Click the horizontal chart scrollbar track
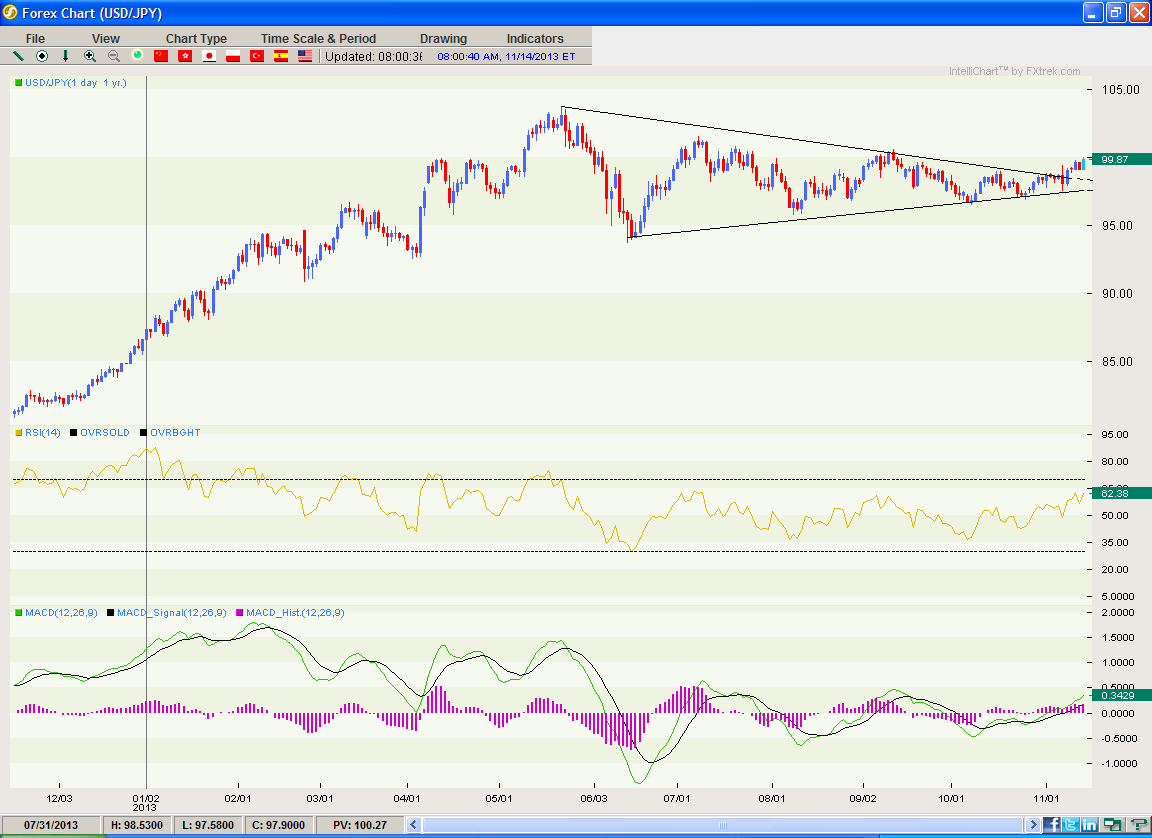Viewport: 1152px width, 838px height. (723, 825)
